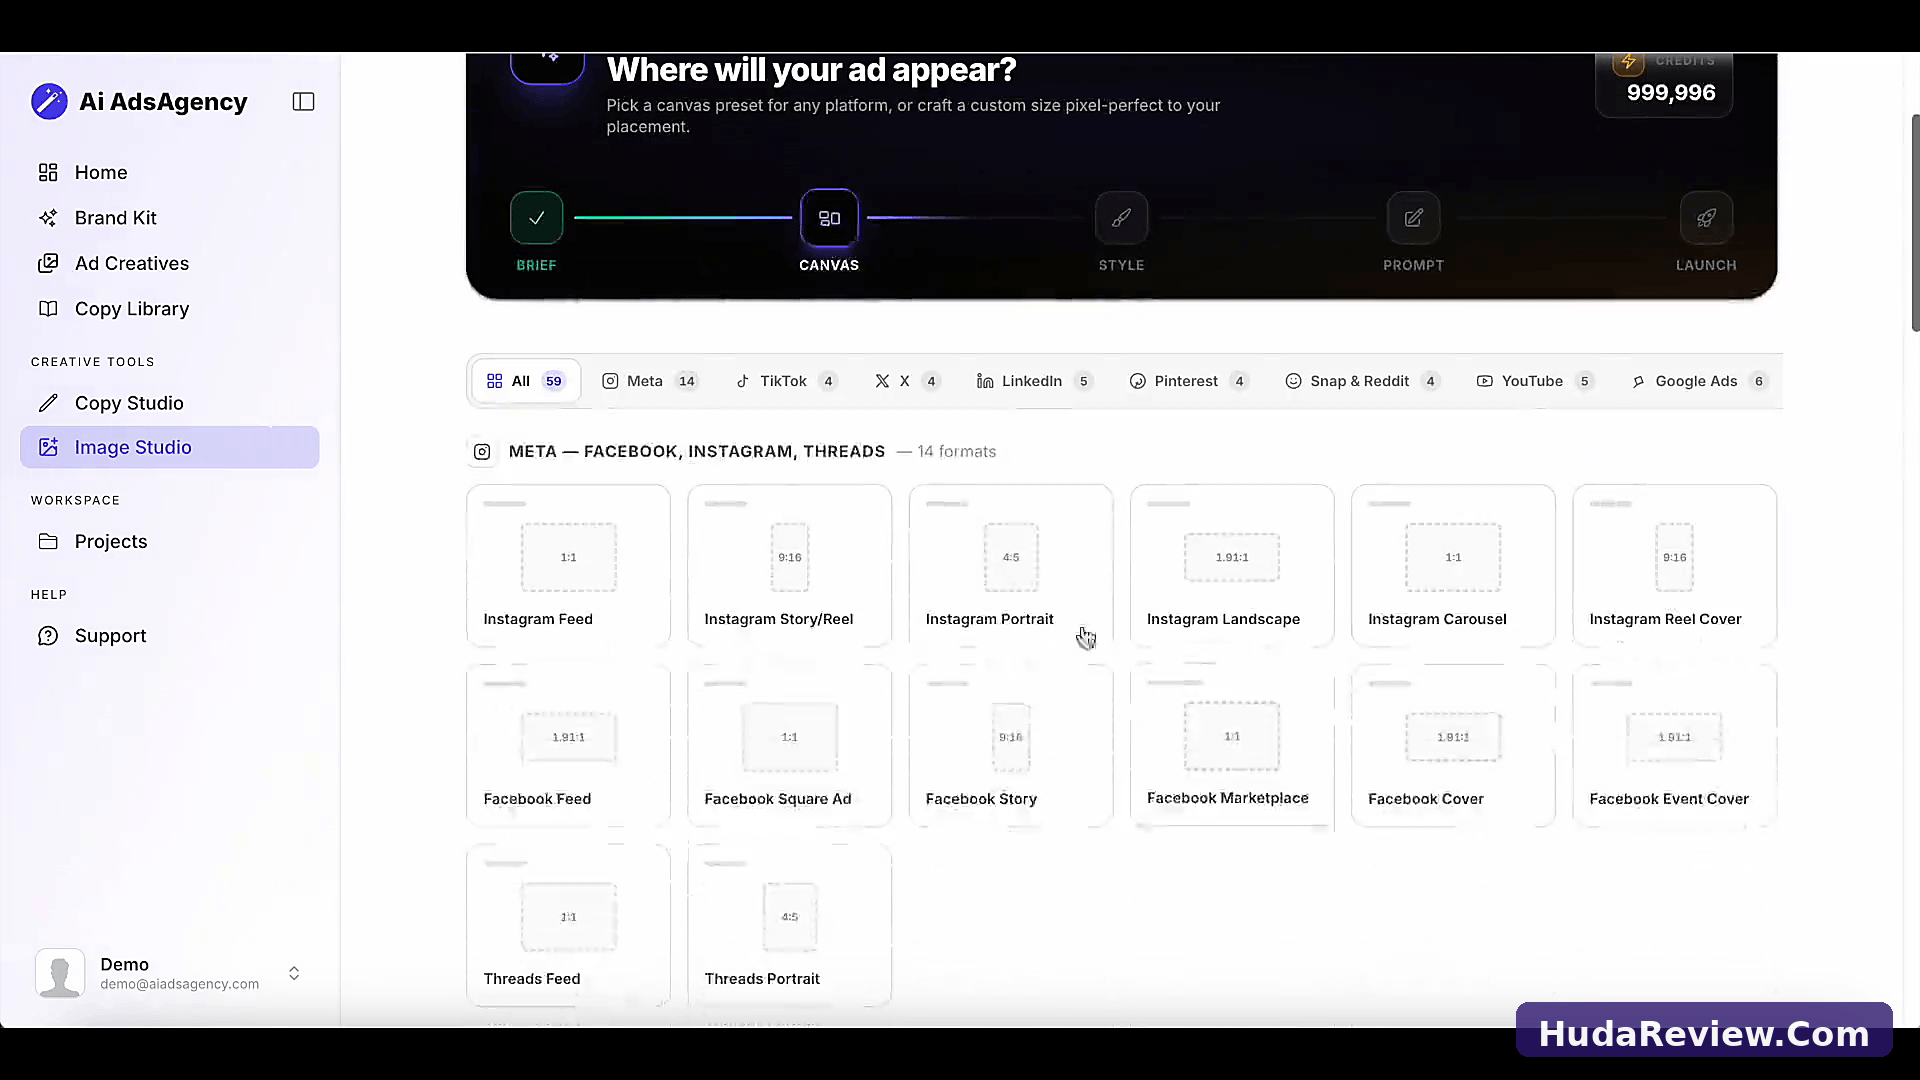
Task: Click the page's vertical scrollbar
Action: pyautogui.click(x=1914, y=222)
